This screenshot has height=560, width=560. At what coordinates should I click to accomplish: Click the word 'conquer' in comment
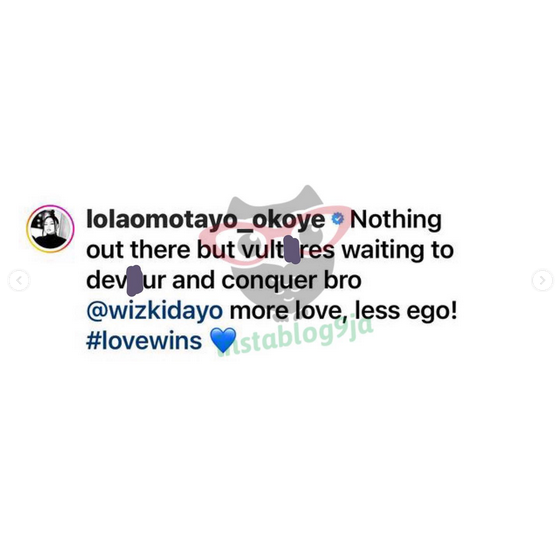click(x=269, y=281)
